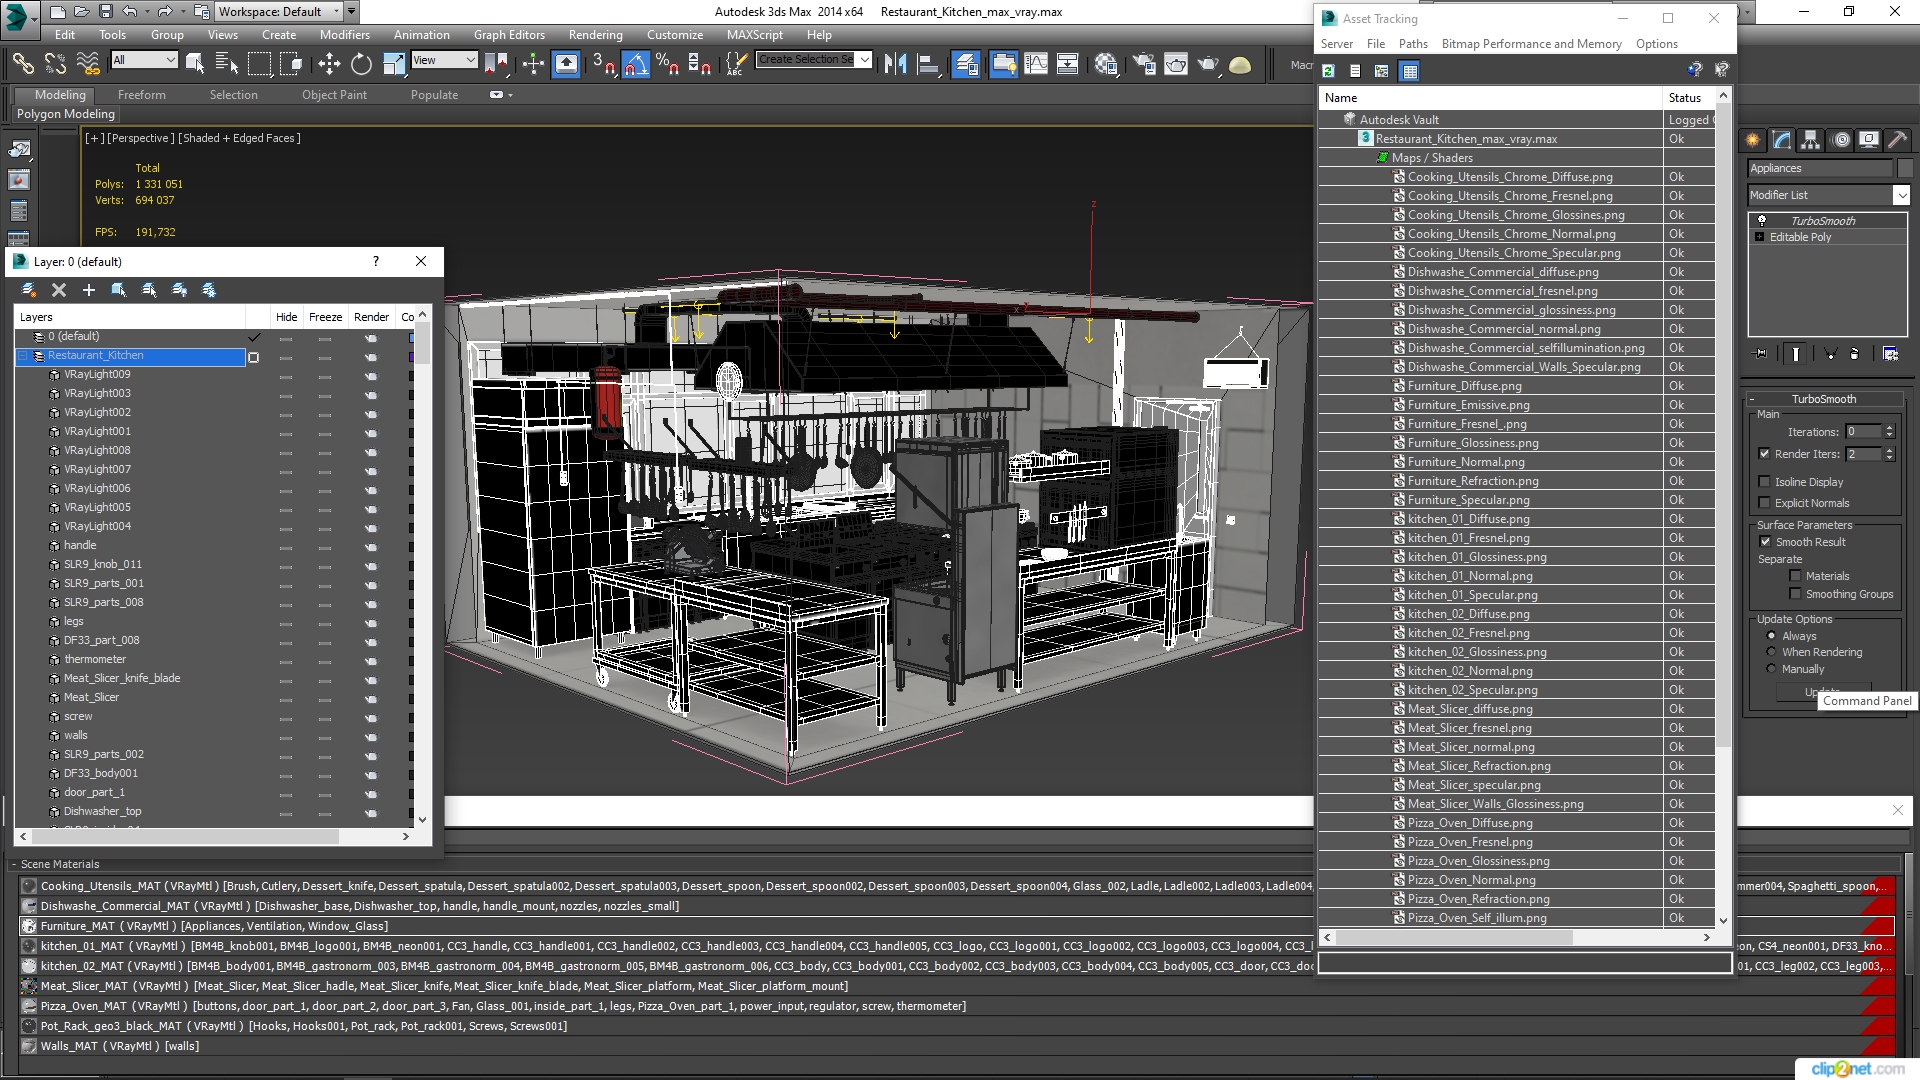The width and height of the screenshot is (1920, 1080).
Task: Click color swatch of 0 (default) layer
Action: 411,337
